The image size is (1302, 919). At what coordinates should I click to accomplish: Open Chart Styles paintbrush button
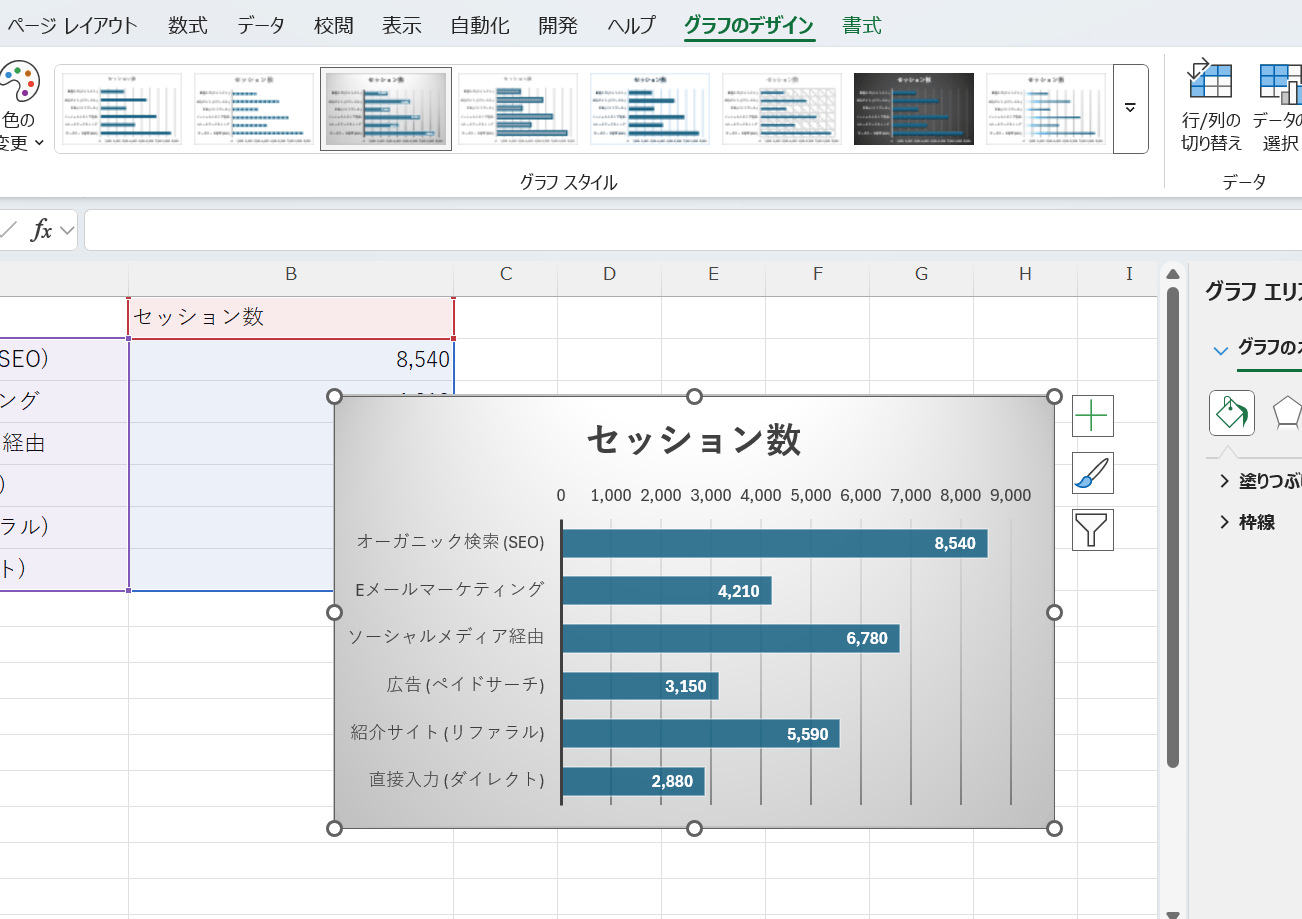point(1092,473)
